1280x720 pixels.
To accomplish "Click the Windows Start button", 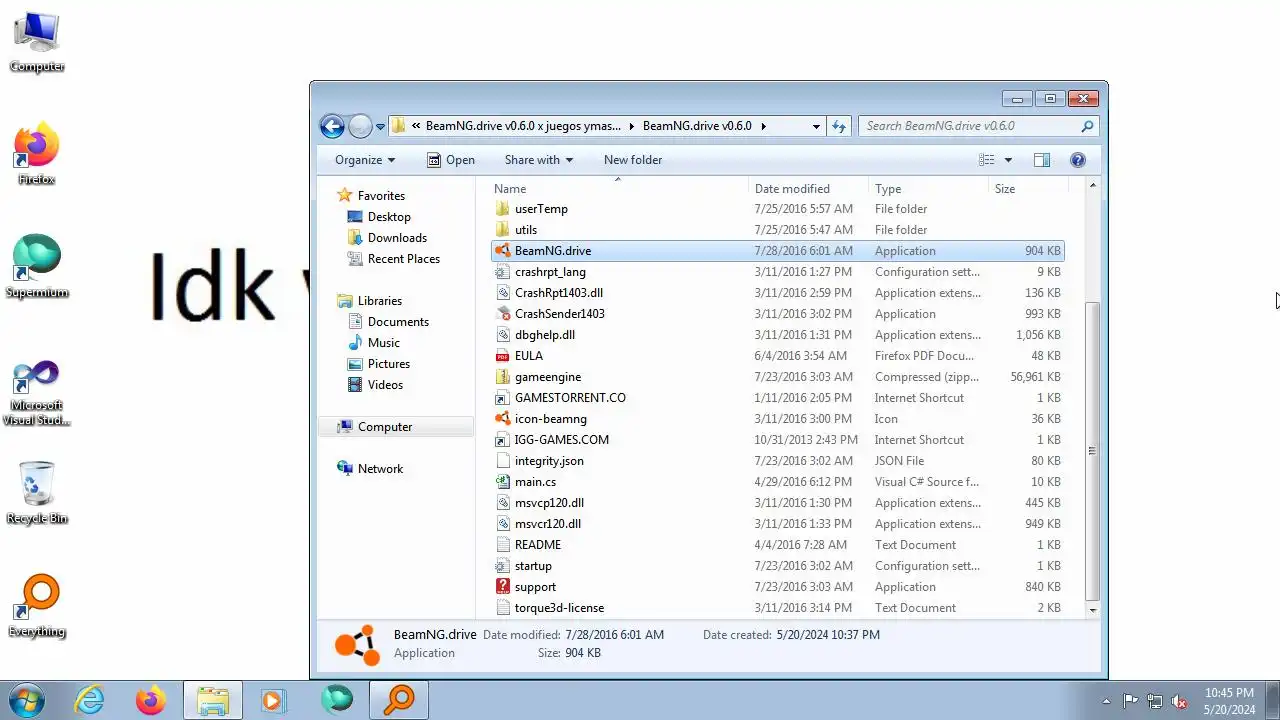I will point(26,700).
